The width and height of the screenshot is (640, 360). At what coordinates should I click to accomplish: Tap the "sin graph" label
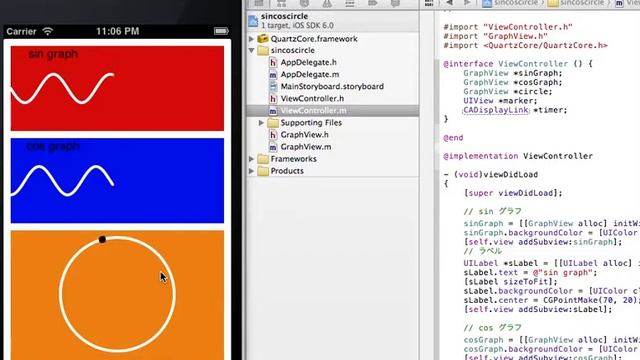[53, 54]
